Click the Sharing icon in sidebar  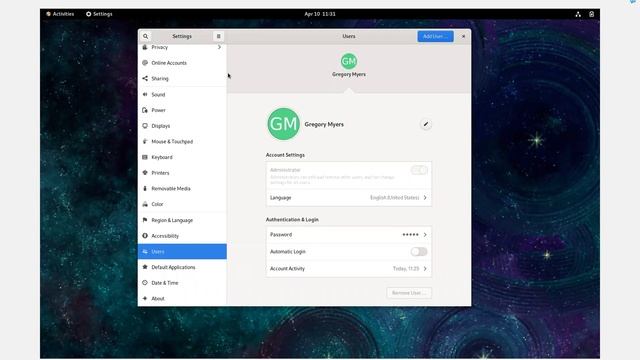(145, 78)
